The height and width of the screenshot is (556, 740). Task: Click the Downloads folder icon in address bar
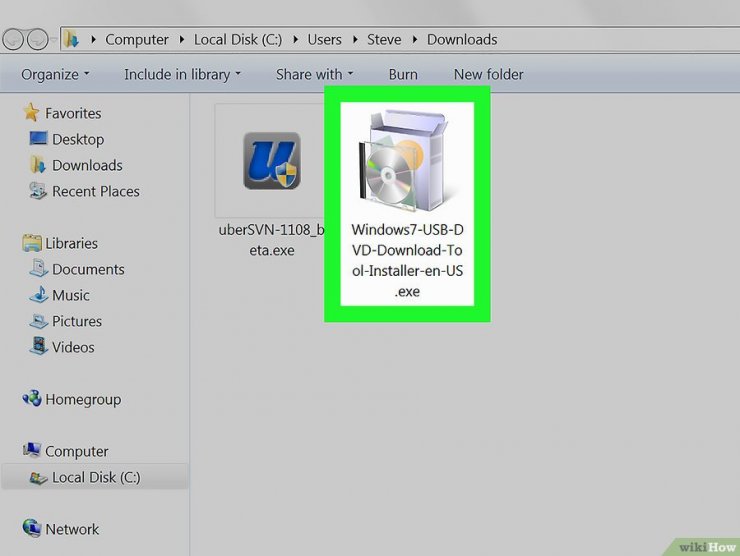pyautogui.click(x=71, y=39)
